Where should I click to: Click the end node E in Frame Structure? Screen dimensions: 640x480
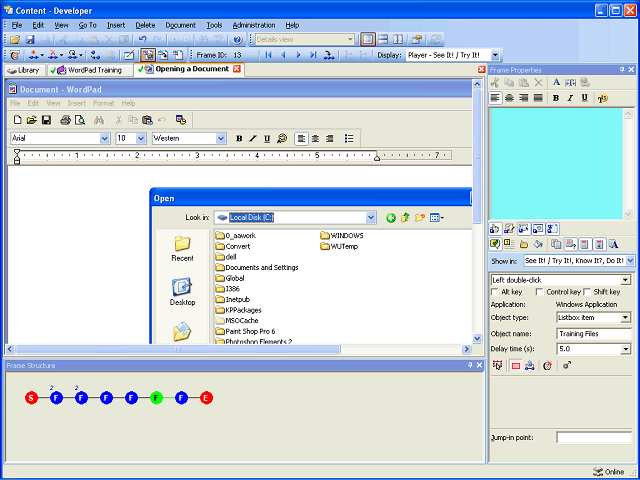click(207, 398)
